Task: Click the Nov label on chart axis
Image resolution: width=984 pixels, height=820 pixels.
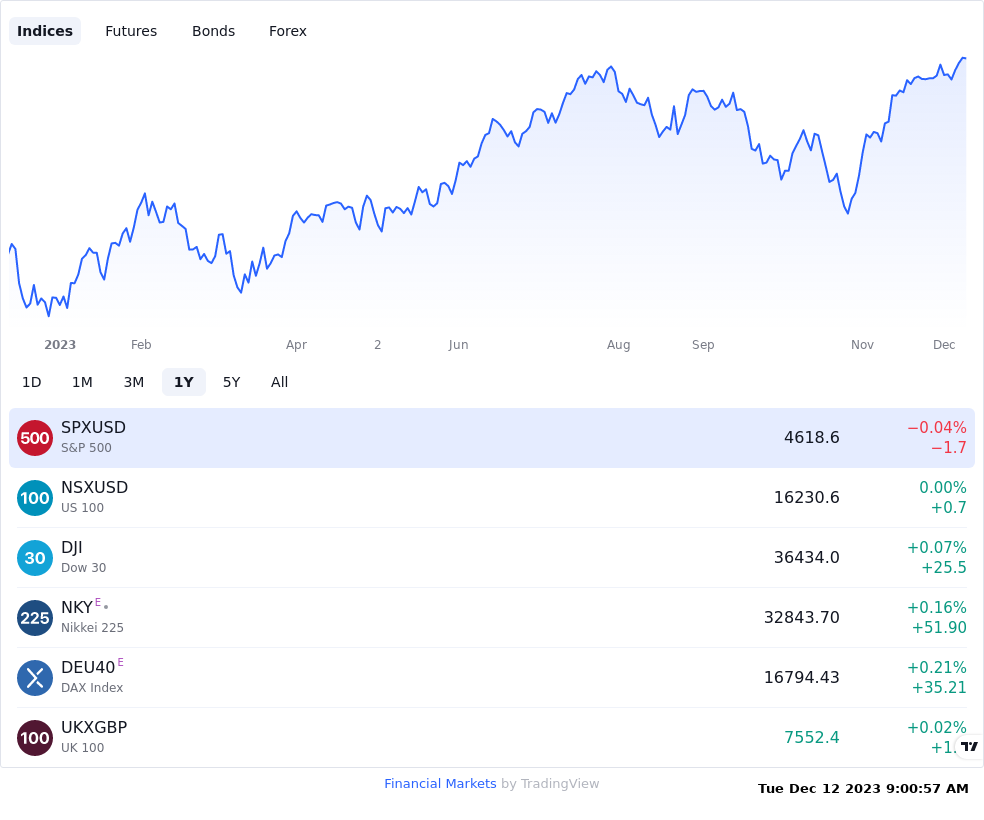Action: tap(862, 344)
